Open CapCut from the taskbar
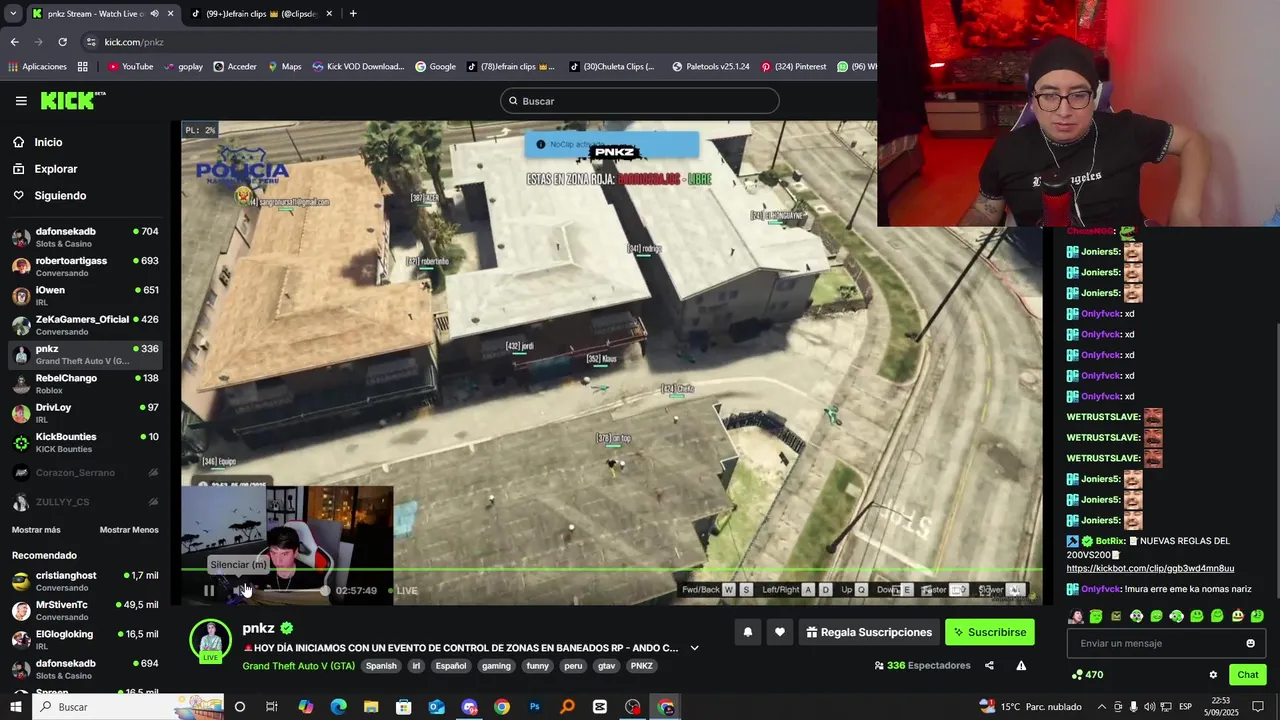Image resolution: width=1280 pixels, height=720 pixels. (600, 707)
